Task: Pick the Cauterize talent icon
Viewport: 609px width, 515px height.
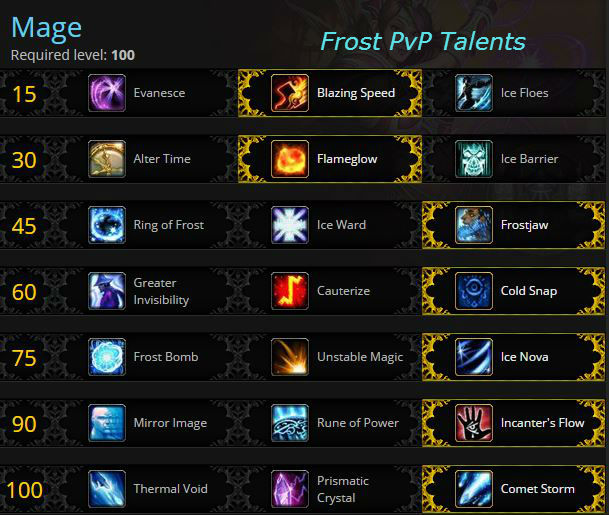Action: pyautogui.click(x=290, y=291)
